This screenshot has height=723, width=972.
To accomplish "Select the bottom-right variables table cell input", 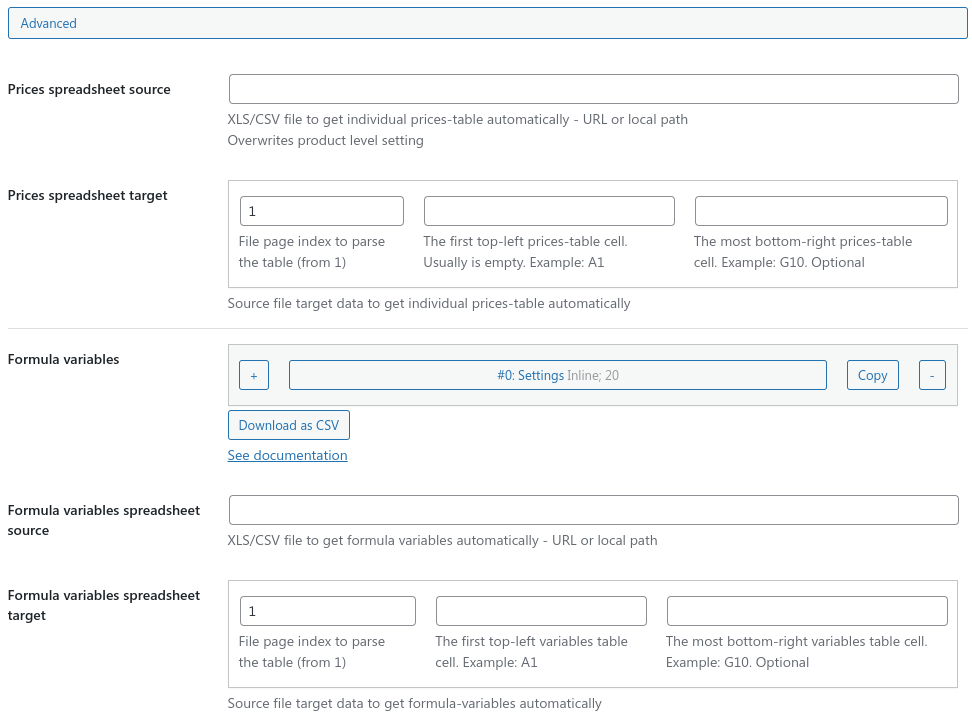I will pyautogui.click(x=806, y=611).
